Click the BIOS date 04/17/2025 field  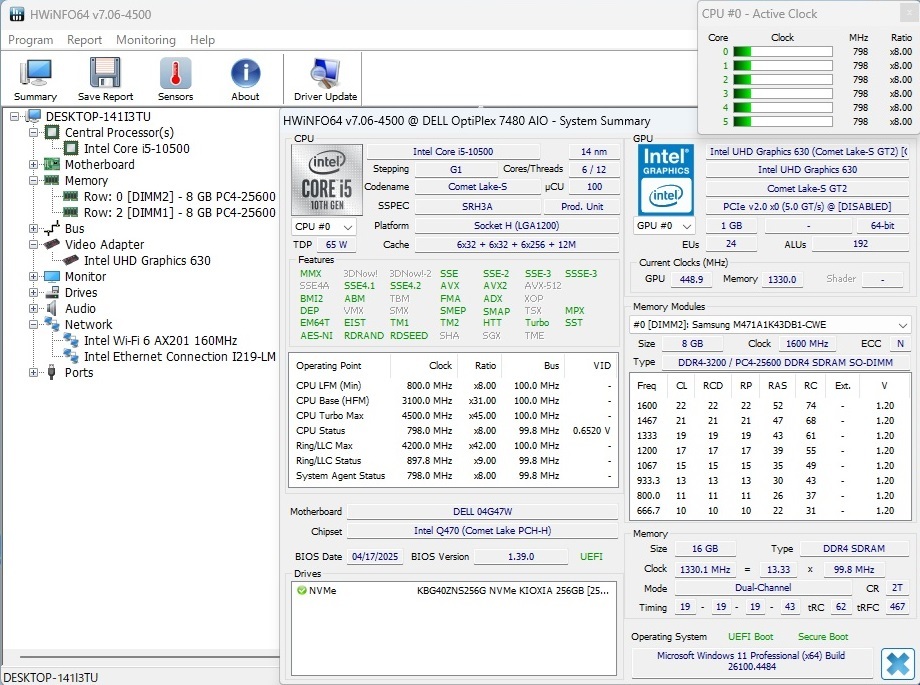coord(375,556)
